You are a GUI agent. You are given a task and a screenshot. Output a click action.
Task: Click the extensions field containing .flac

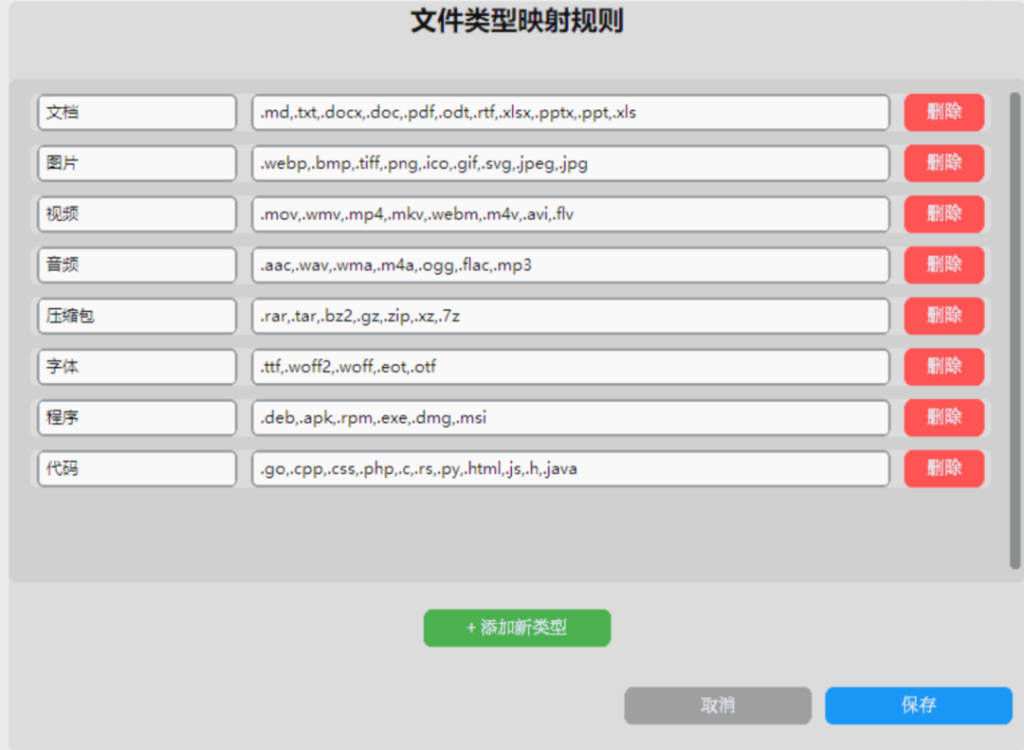(570, 265)
